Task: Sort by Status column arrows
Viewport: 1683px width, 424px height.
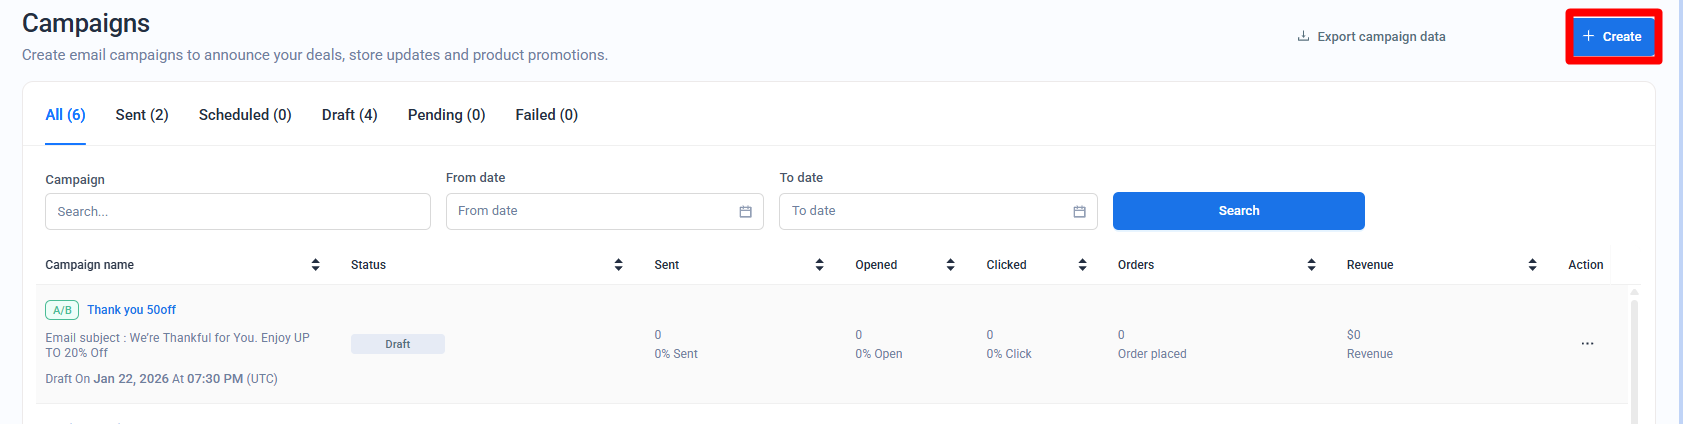Action: 618,265
